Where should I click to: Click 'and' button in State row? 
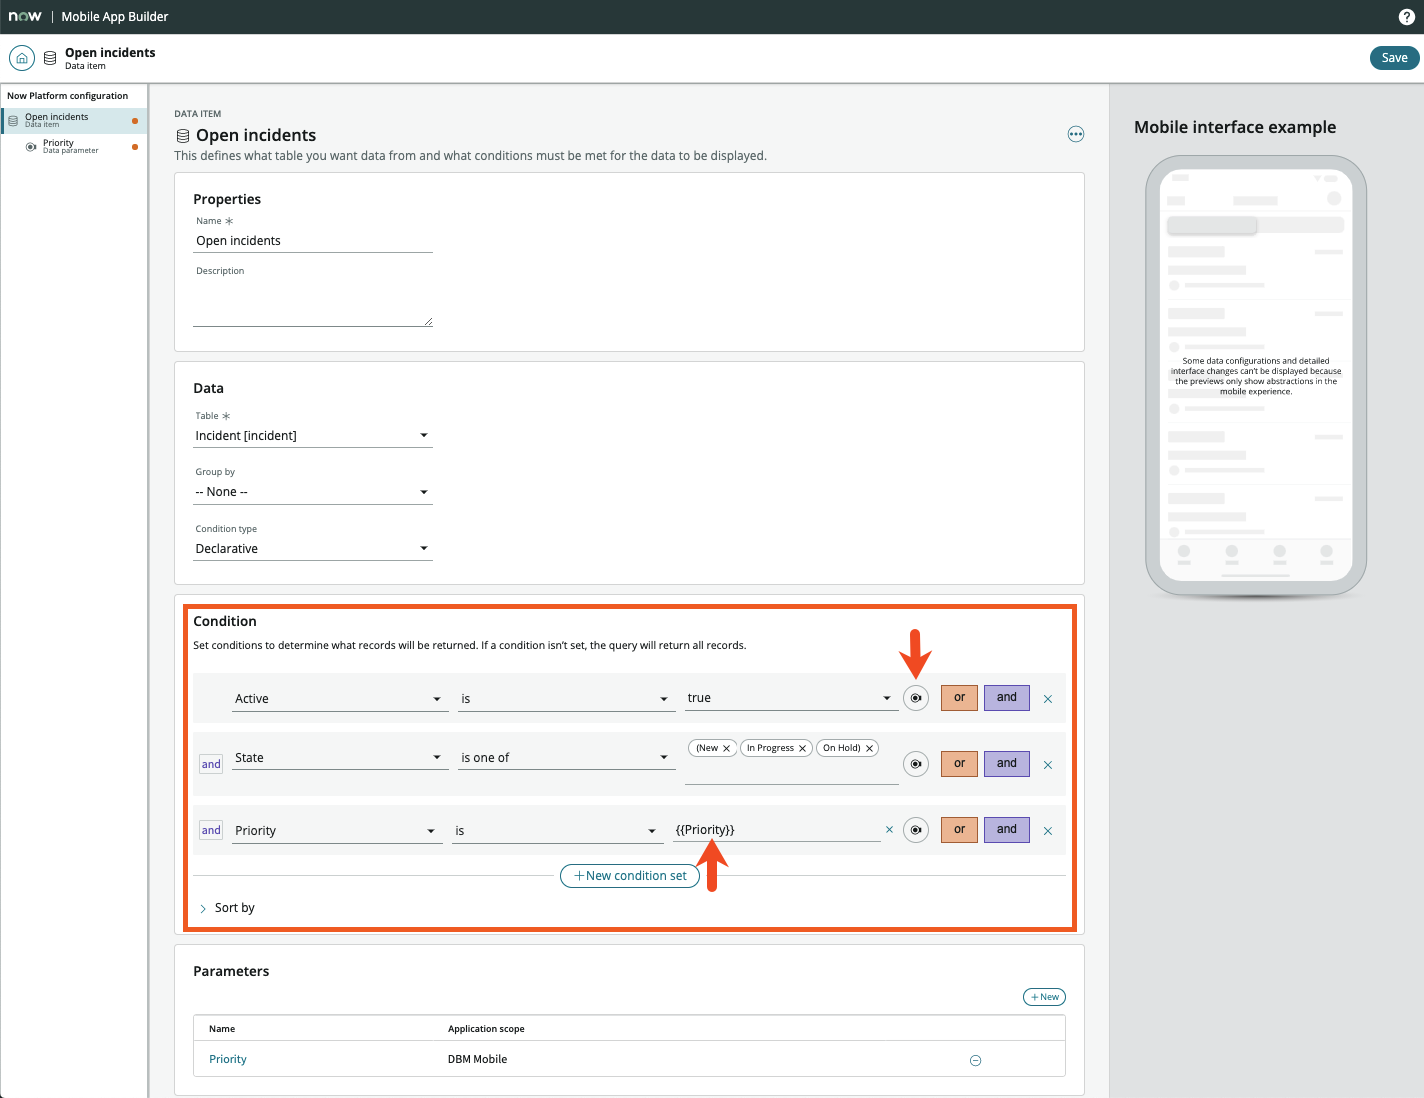1007,764
